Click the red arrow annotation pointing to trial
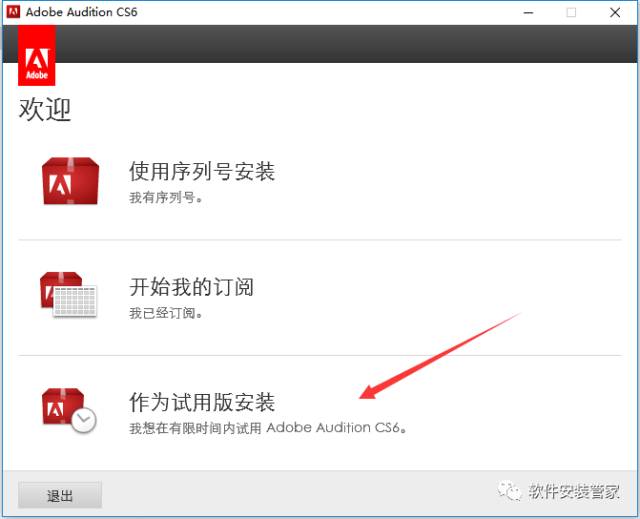640x519 pixels. (440, 355)
